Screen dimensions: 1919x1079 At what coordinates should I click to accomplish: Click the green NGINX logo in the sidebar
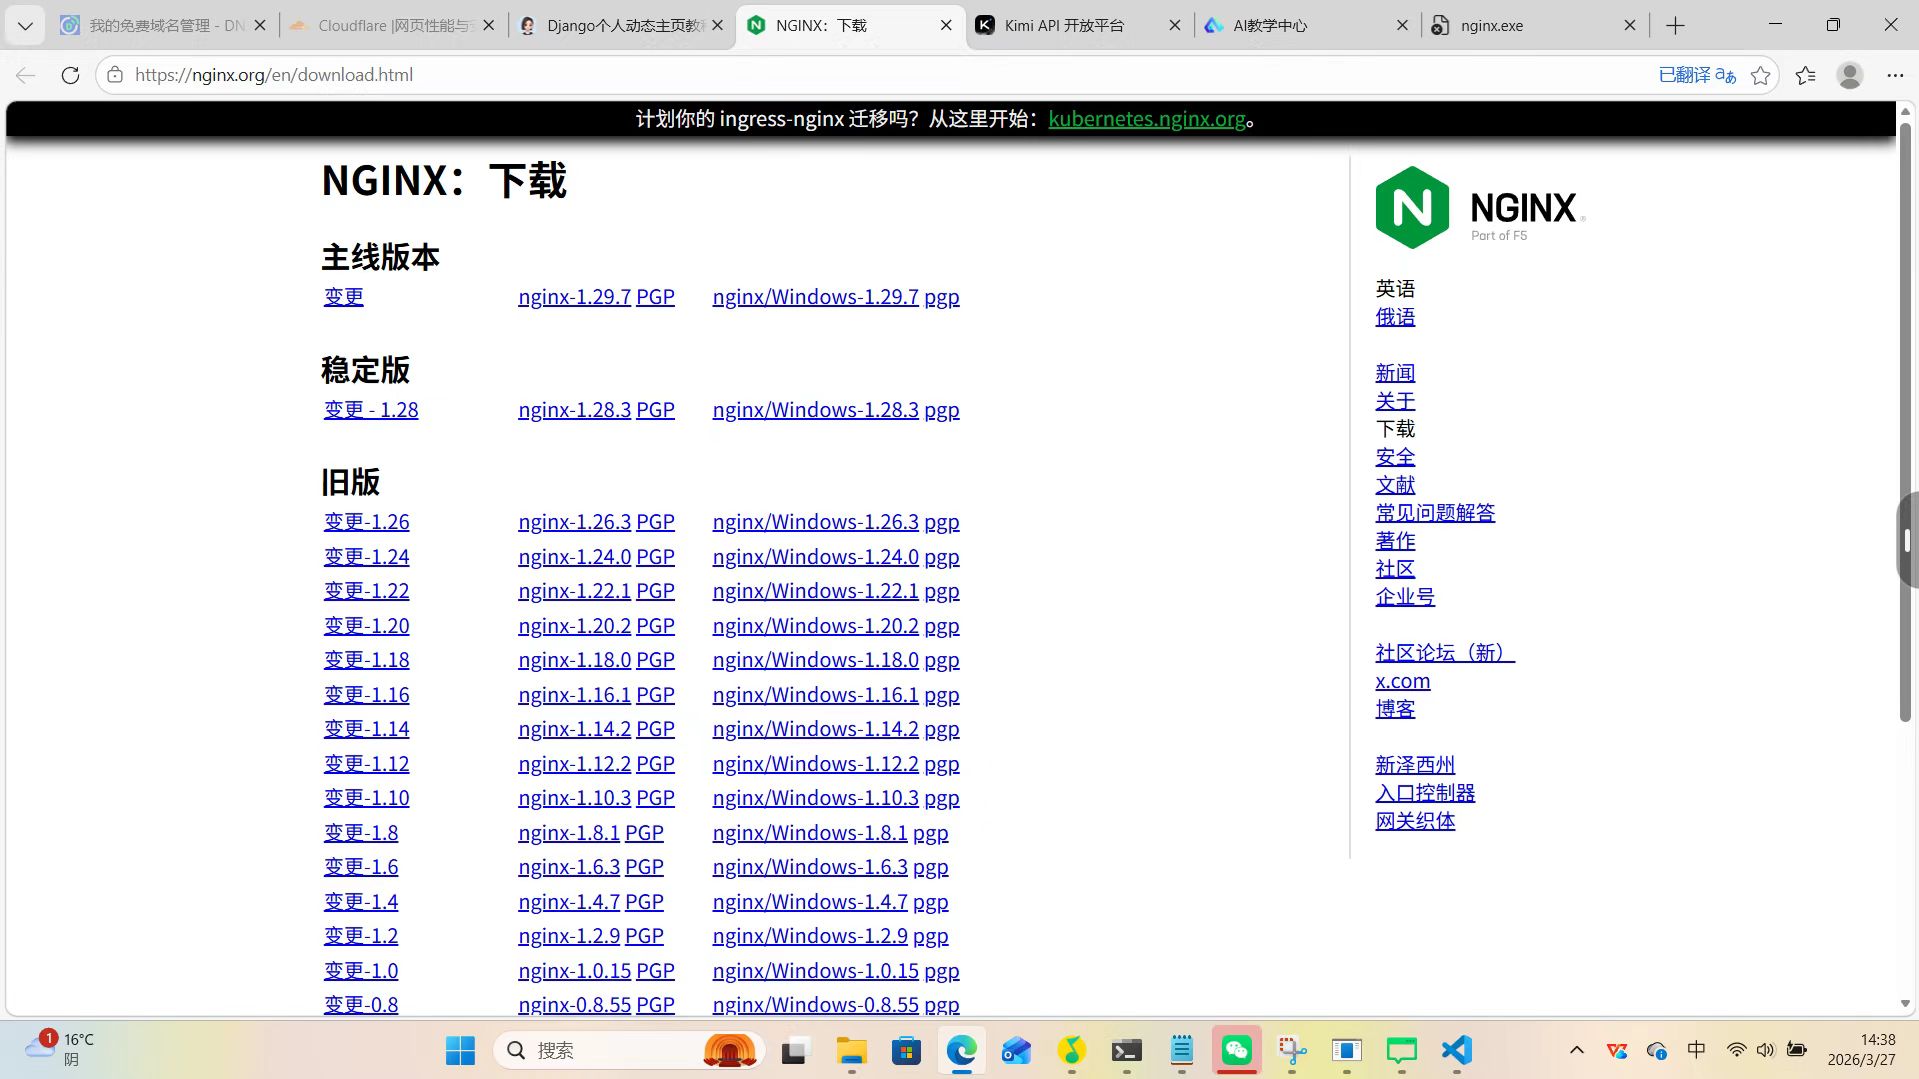1480,208
